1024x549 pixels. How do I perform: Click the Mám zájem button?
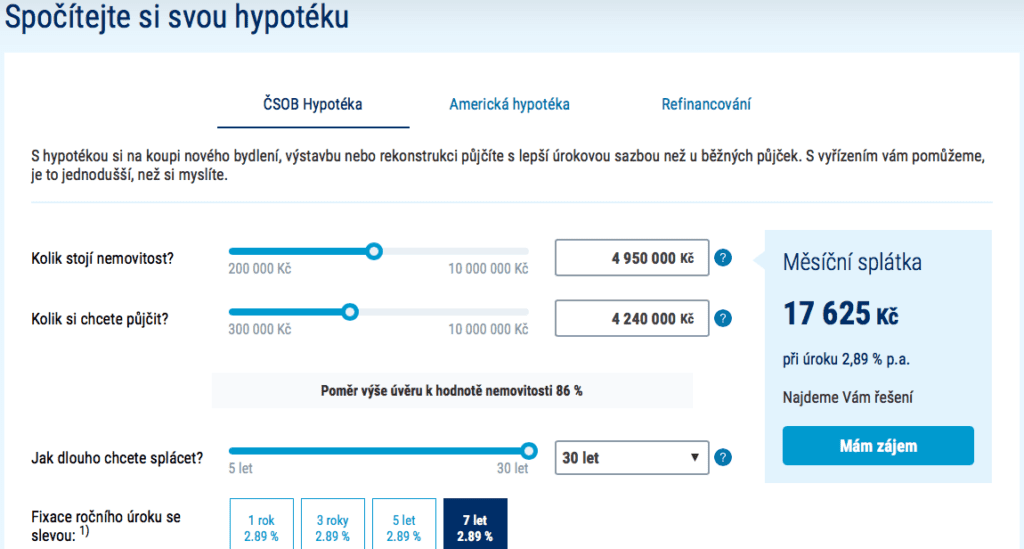click(878, 446)
